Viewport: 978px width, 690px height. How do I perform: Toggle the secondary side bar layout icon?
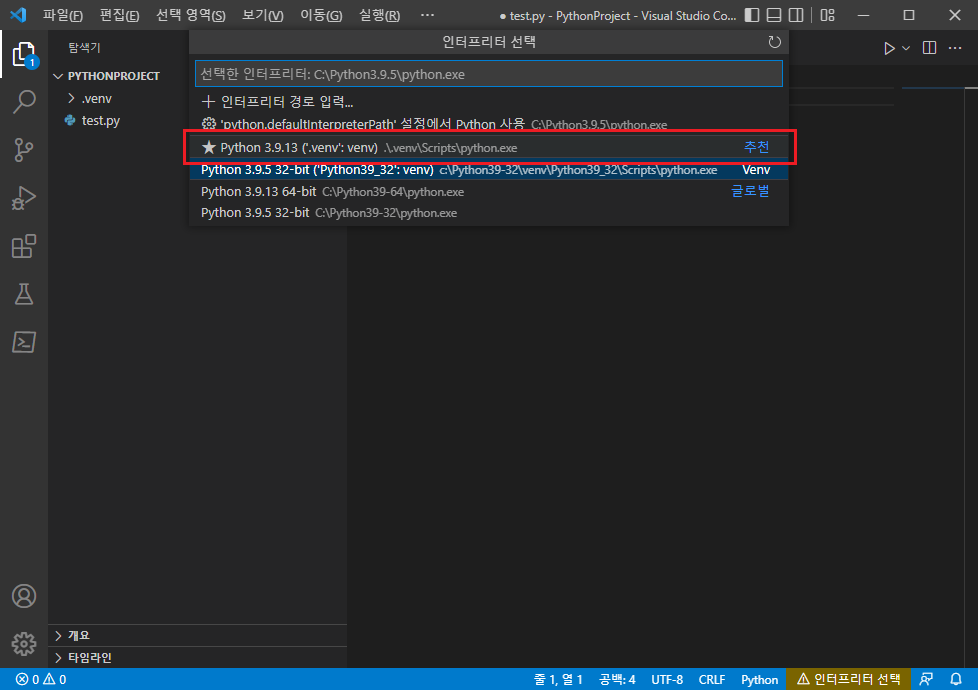pyautogui.click(x=796, y=15)
